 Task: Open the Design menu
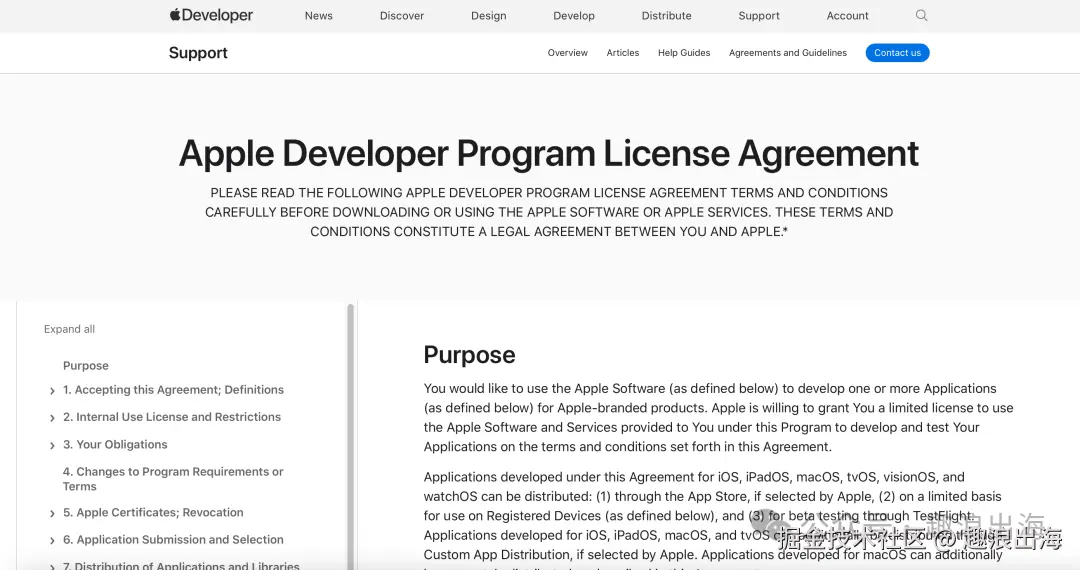tap(488, 16)
